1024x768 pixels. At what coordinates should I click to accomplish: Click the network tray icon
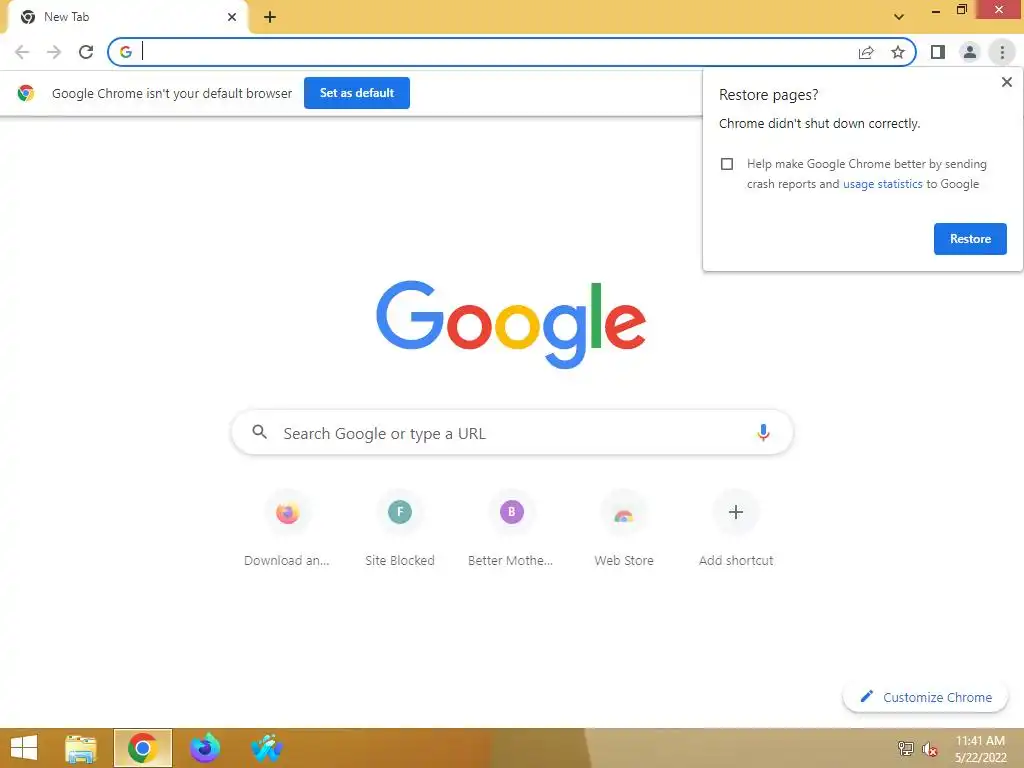[x=906, y=748]
